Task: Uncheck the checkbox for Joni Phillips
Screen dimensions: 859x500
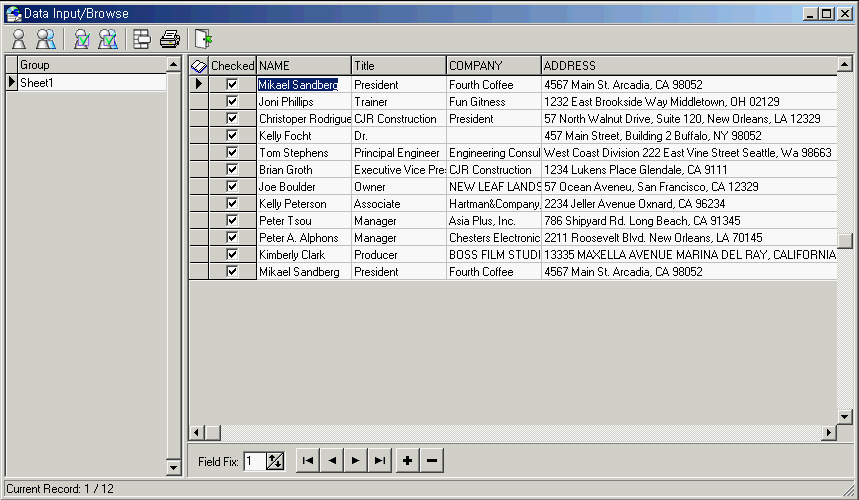Action: (x=232, y=102)
